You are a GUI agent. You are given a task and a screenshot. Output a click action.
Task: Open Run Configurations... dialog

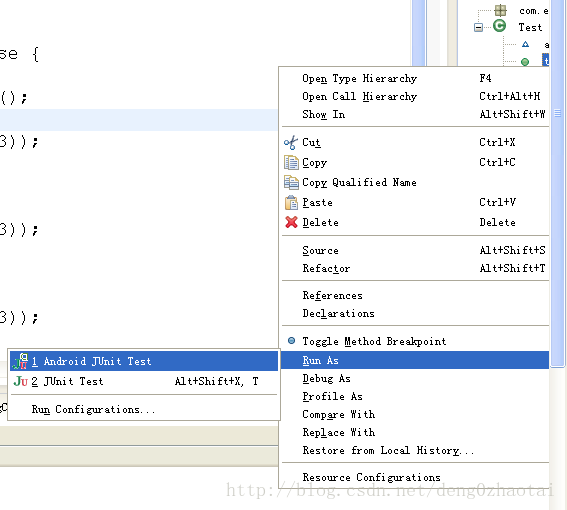[x=144, y=409]
